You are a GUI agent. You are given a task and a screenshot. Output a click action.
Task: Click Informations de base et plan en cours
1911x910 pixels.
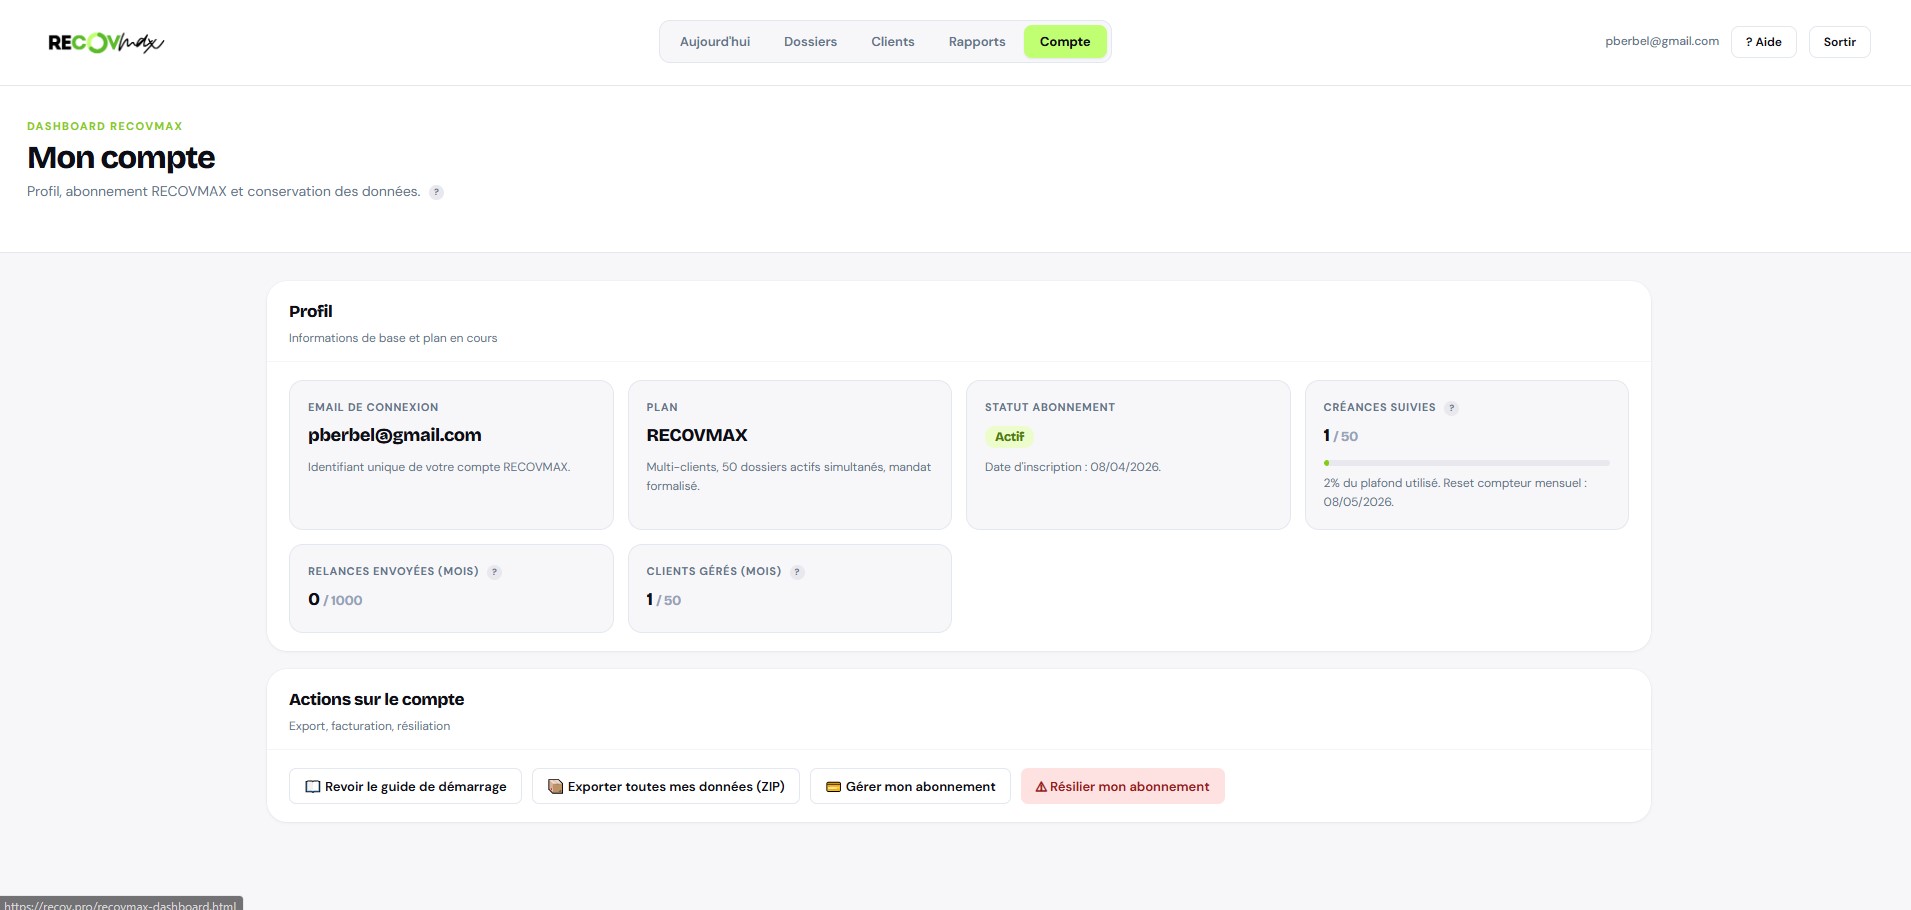click(x=393, y=338)
